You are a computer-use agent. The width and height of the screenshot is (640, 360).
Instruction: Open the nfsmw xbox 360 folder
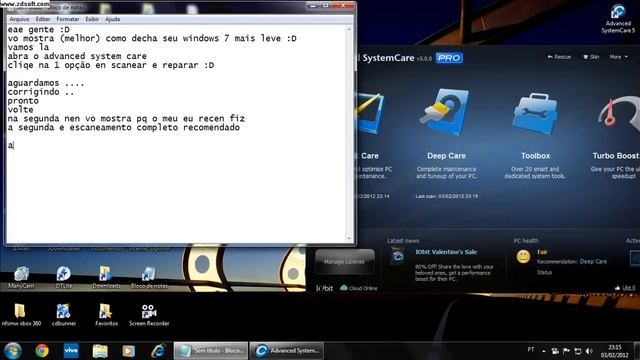[x=21, y=315]
